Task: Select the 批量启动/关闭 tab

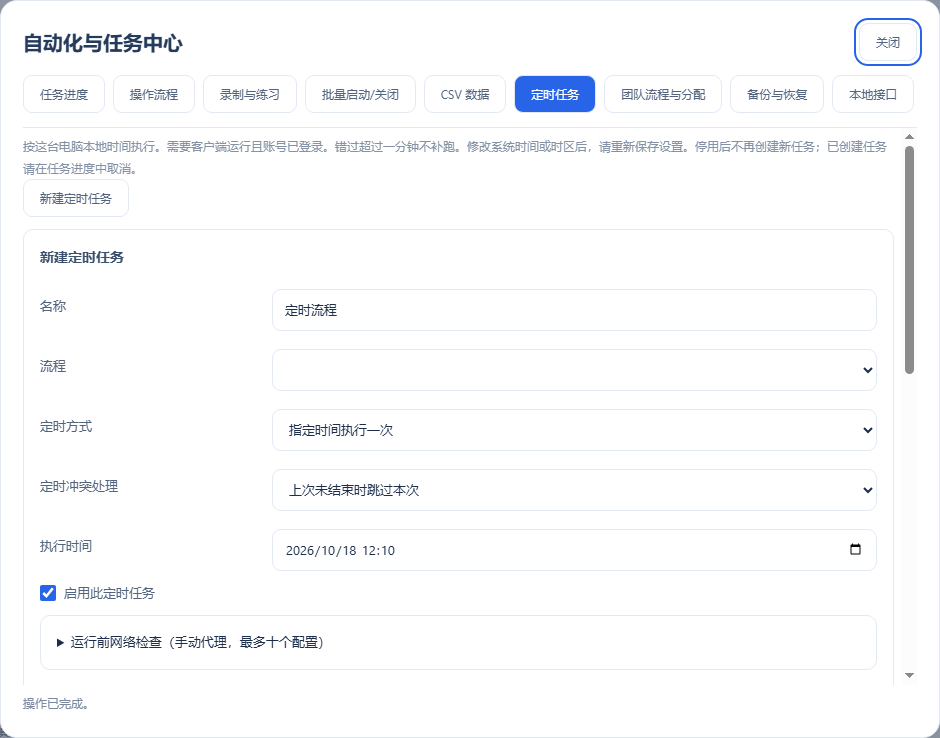Action: pyautogui.click(x=360, y=94)
